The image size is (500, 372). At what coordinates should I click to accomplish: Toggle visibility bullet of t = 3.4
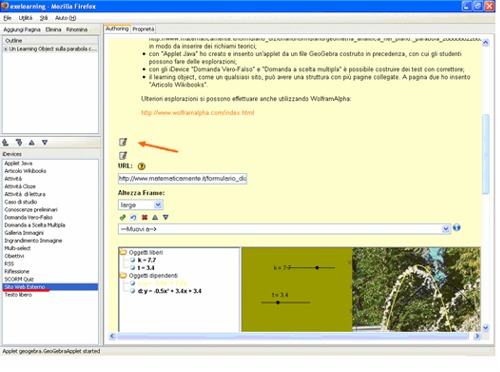(133, 268)
